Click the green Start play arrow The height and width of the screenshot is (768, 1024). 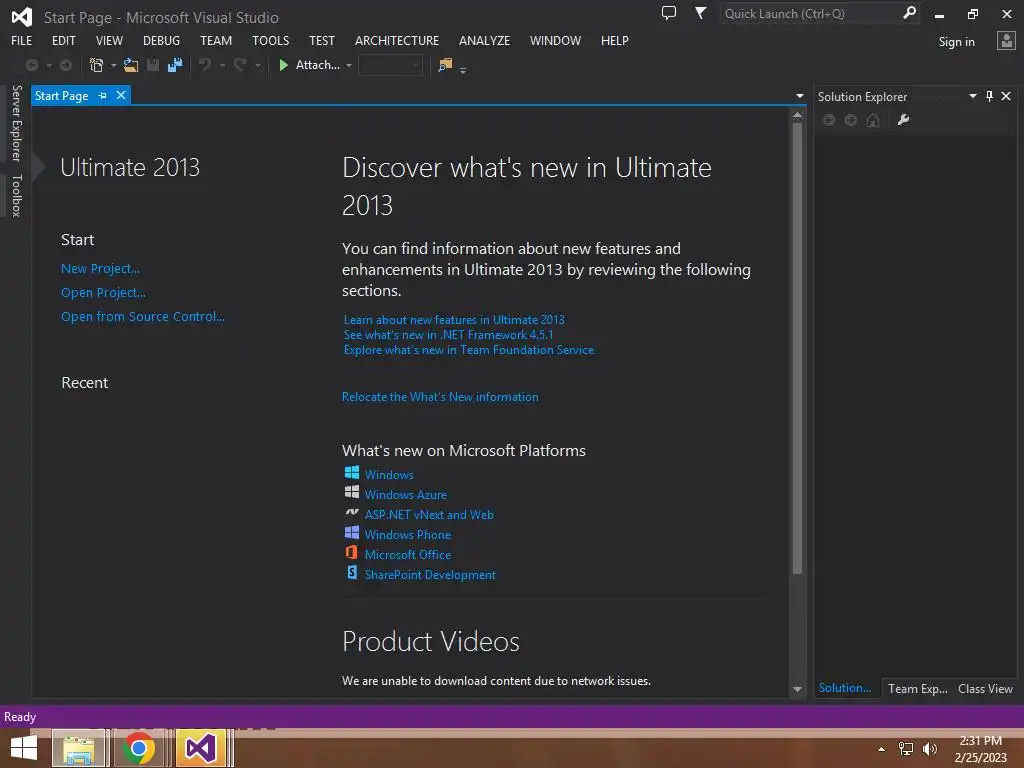pyautogui.click(x=283, y=65)
